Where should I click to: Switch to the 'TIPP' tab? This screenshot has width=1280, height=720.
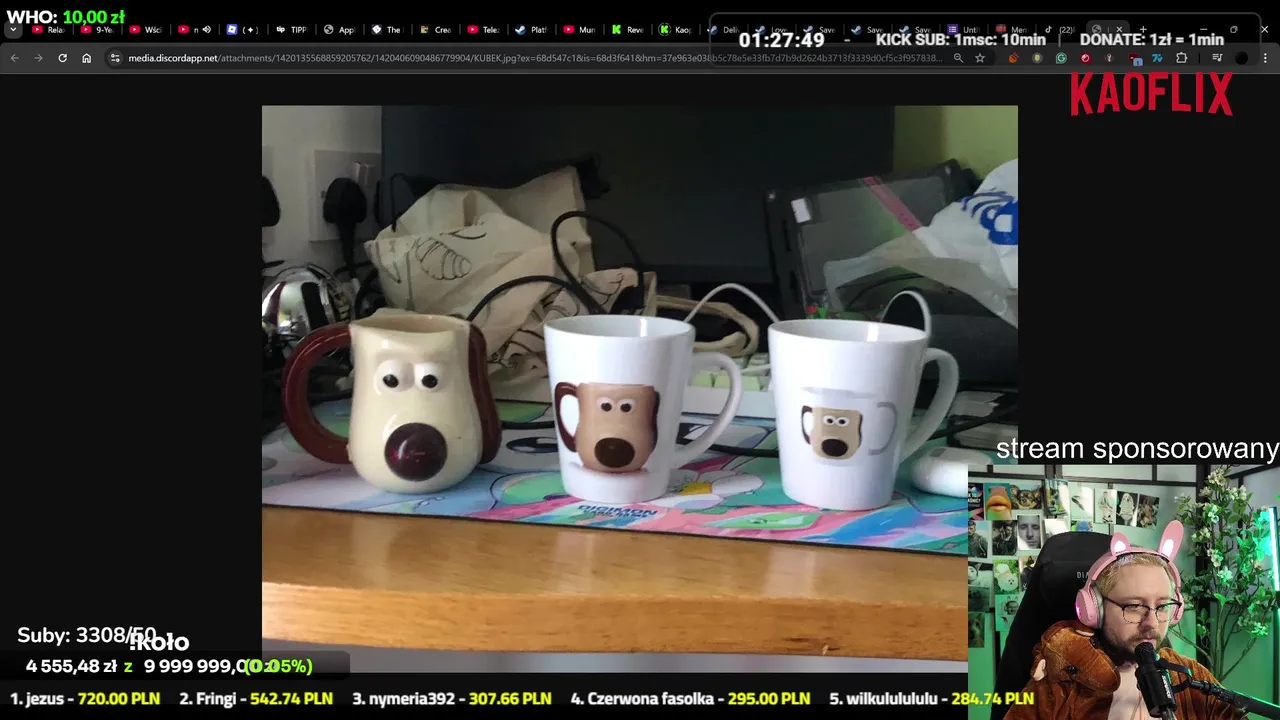tap(291, 30)
